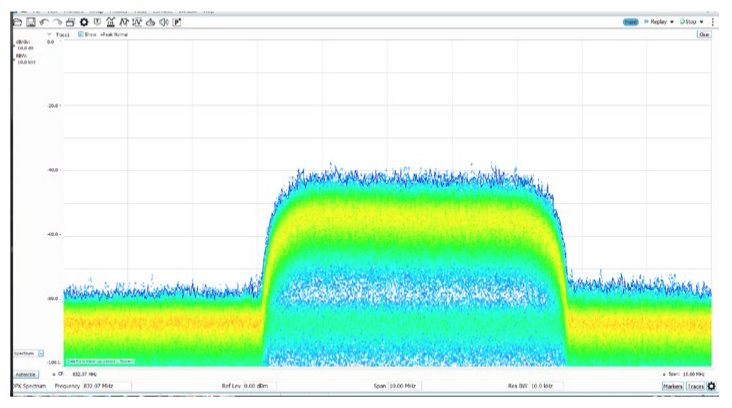Expand the Spectrum display selector

coord(41,353)
